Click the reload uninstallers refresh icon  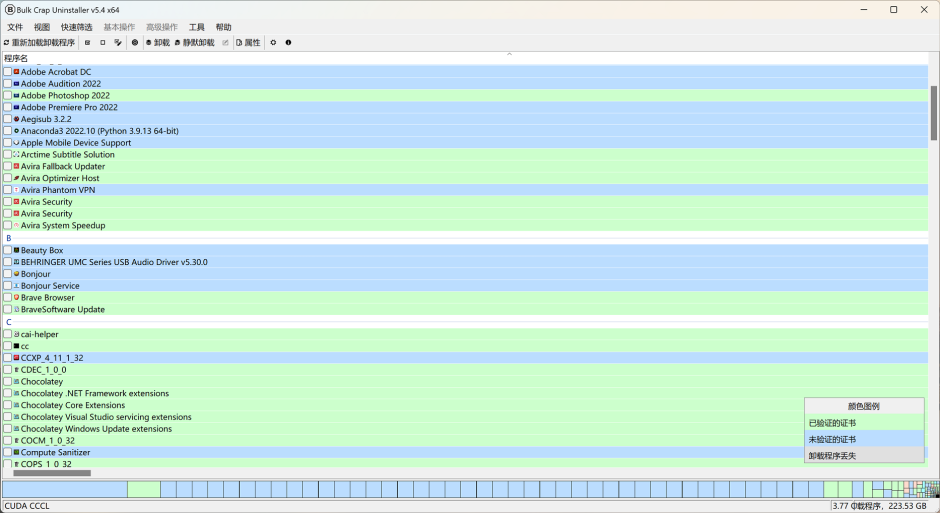pos(6,43)
